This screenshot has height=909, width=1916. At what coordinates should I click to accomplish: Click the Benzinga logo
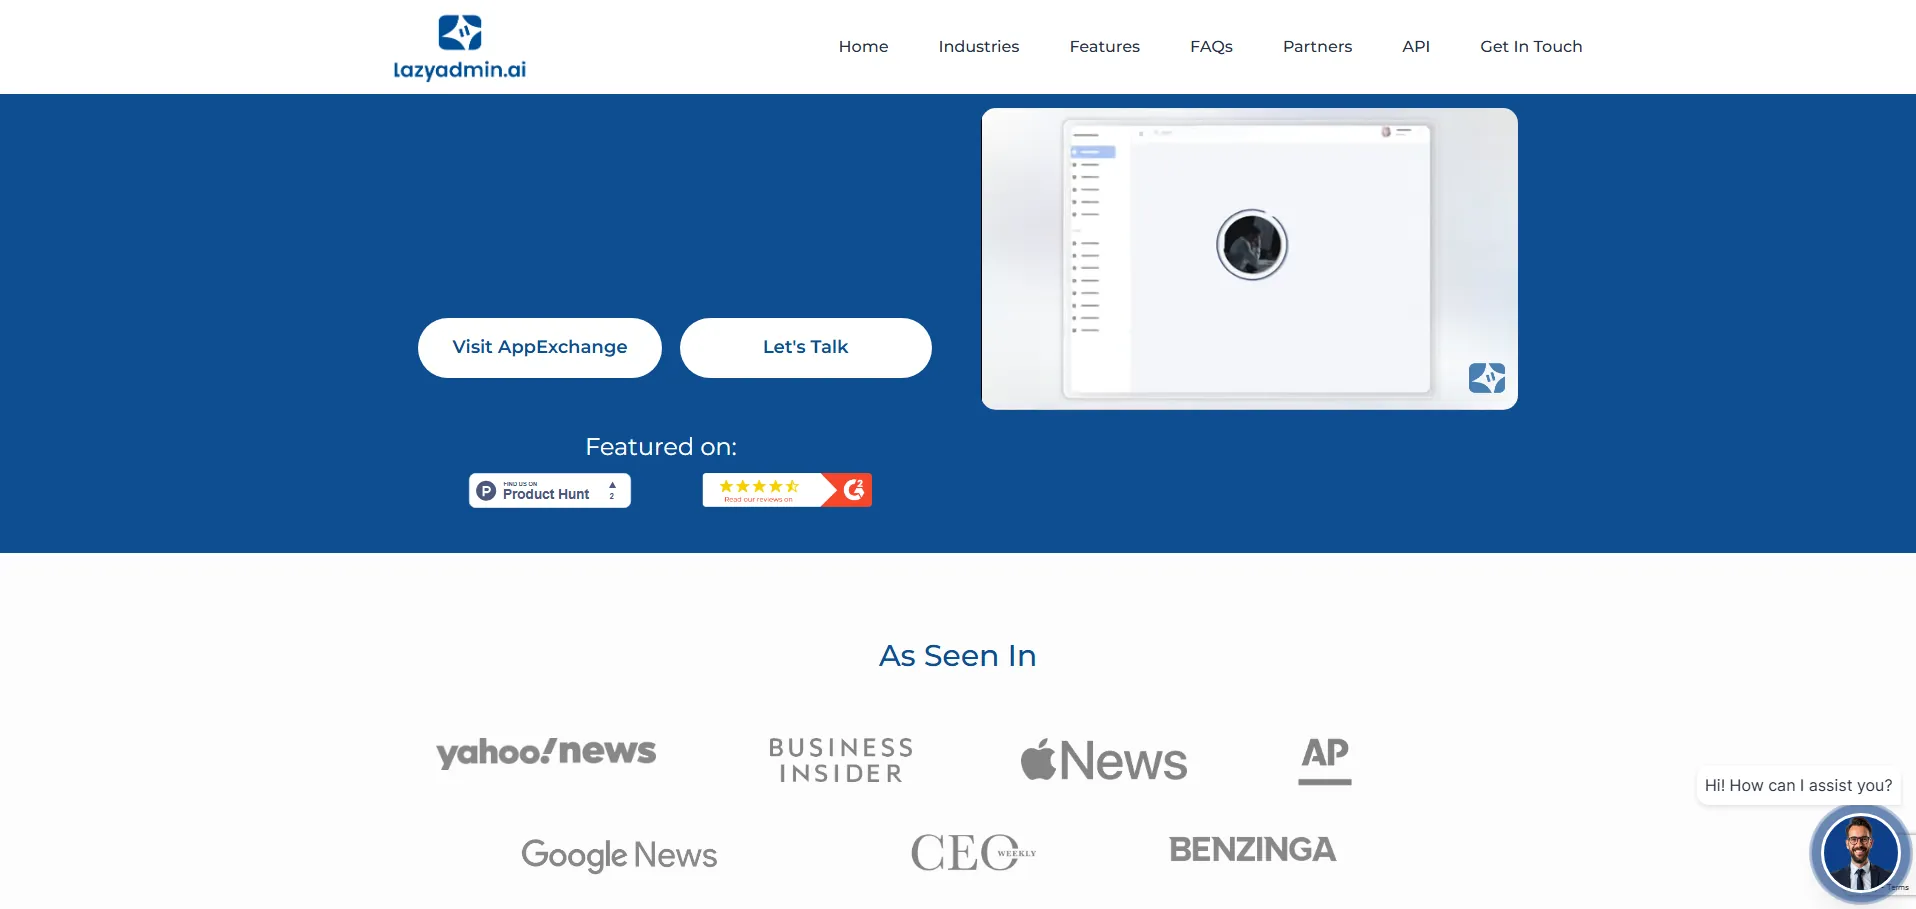point(1252,850)
